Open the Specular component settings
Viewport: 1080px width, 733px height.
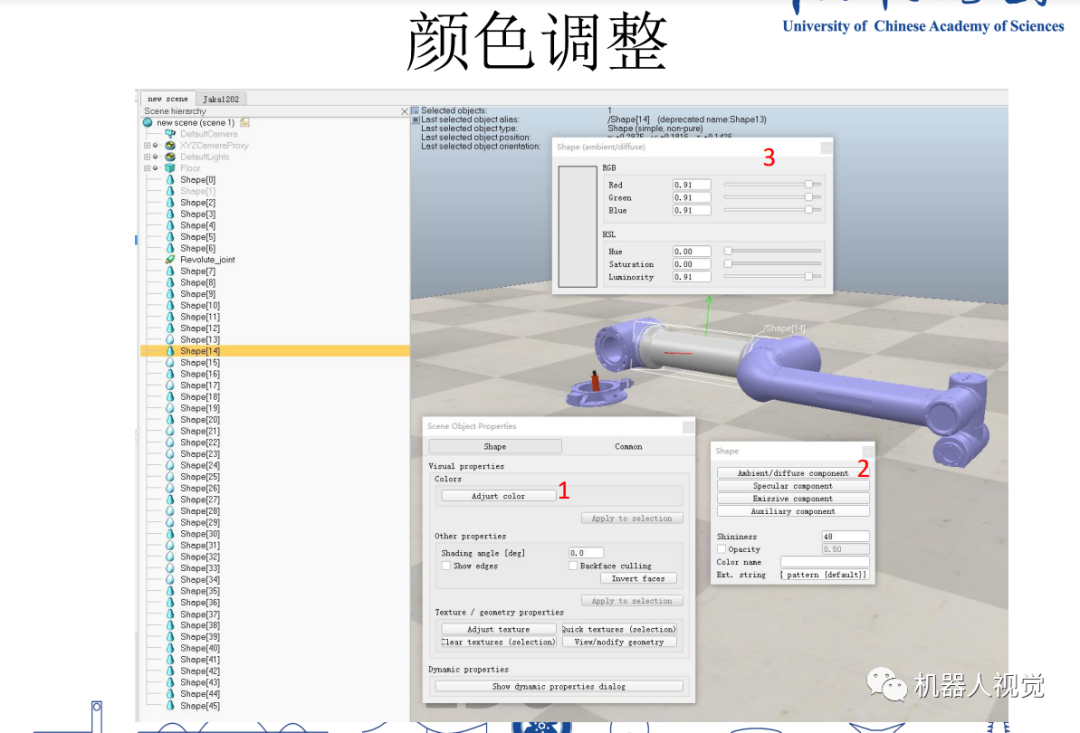coord(792,485)
